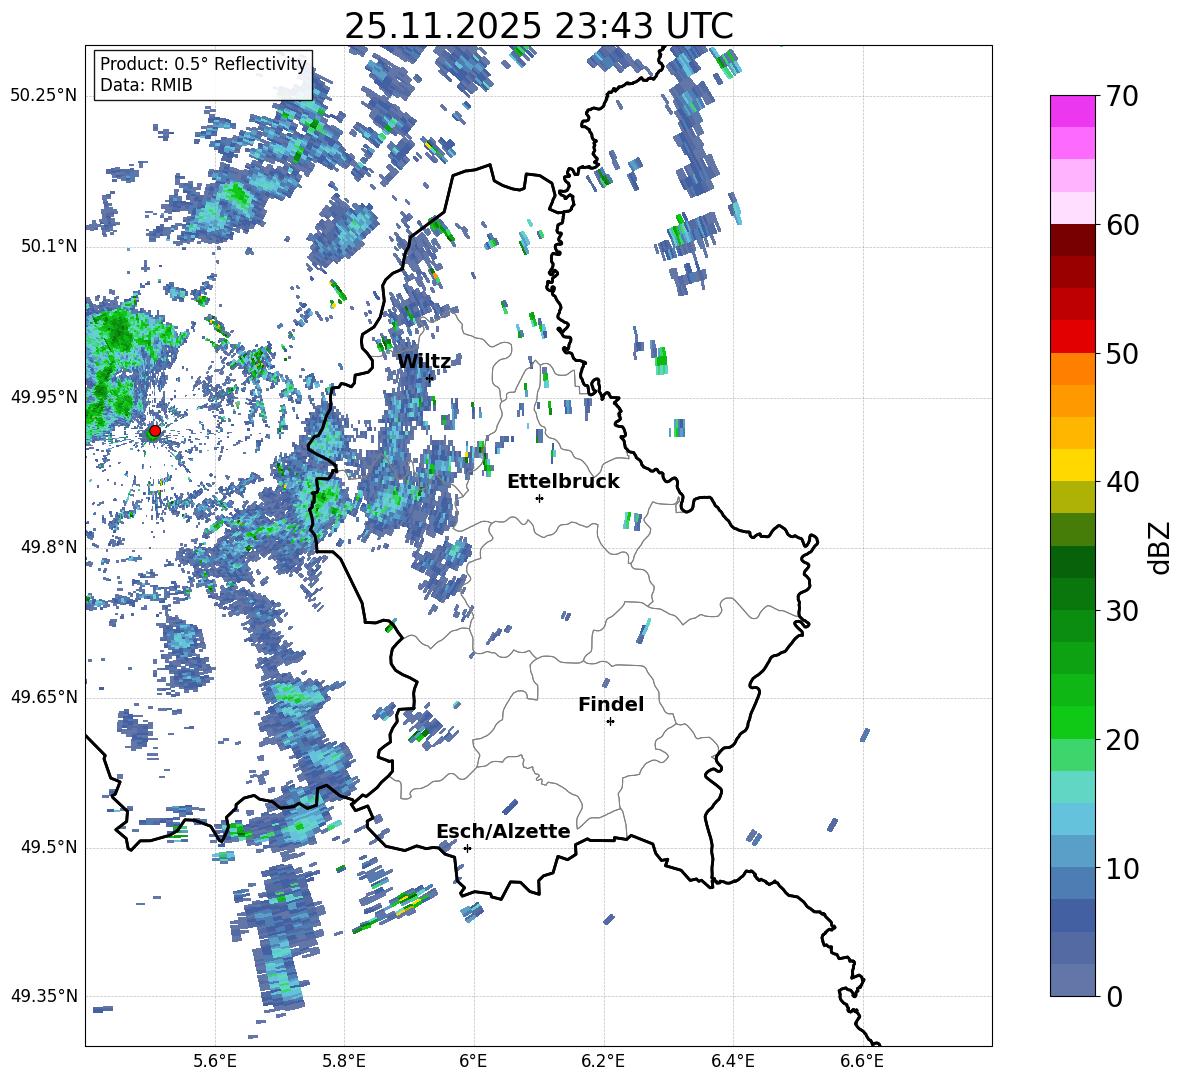Click the 50.25°N latitude label
Viewport: 1184px width, 1081px height.
(x=43, y=96)
